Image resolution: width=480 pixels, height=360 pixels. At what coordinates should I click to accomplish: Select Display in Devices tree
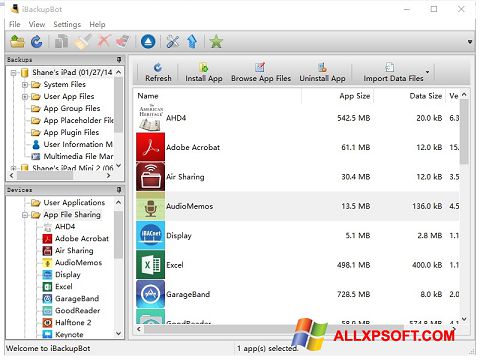[68, 275]
